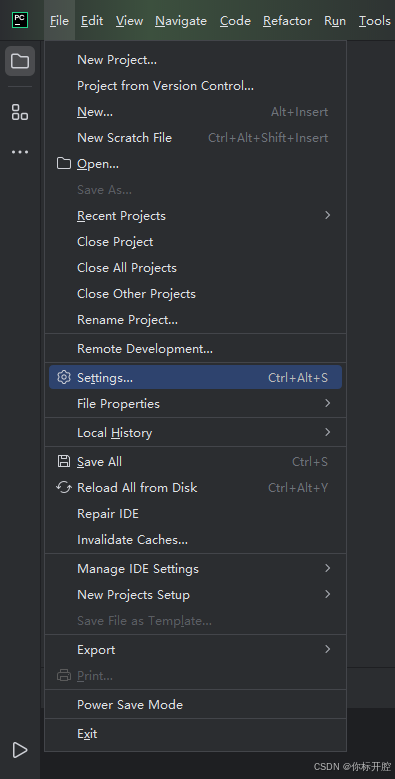This screenshot has height=779, width=395.
Task: Expand the Recent Projects submenu arrow
Action: [327, 215]
